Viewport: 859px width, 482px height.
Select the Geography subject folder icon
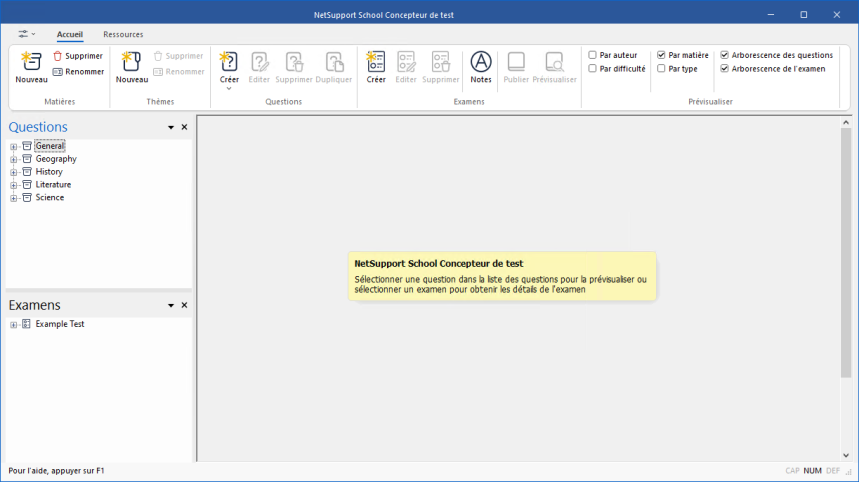[x=27, y=159]
